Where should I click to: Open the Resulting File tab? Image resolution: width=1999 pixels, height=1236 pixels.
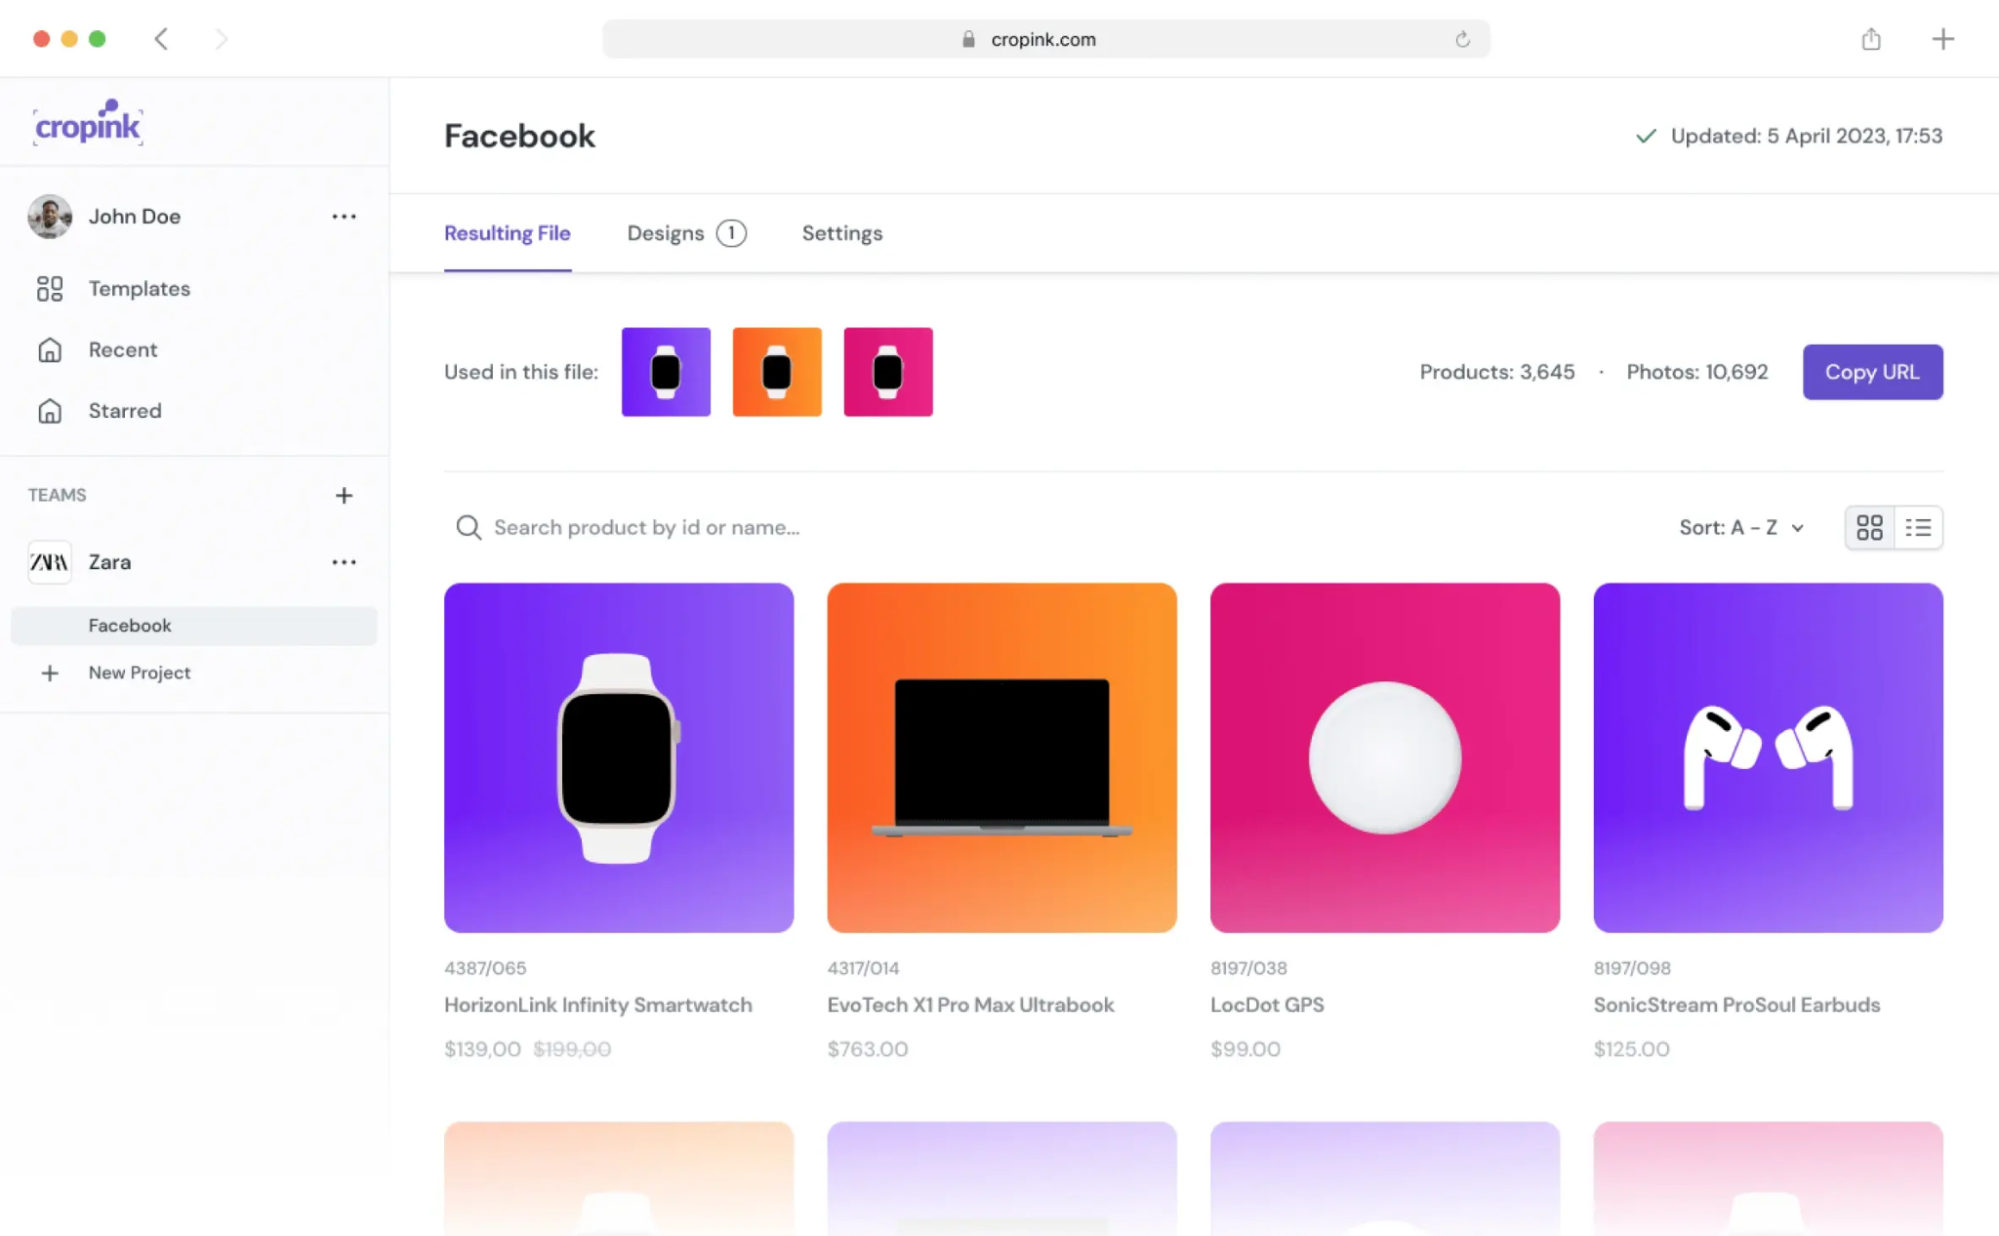[x=507, y=233]
